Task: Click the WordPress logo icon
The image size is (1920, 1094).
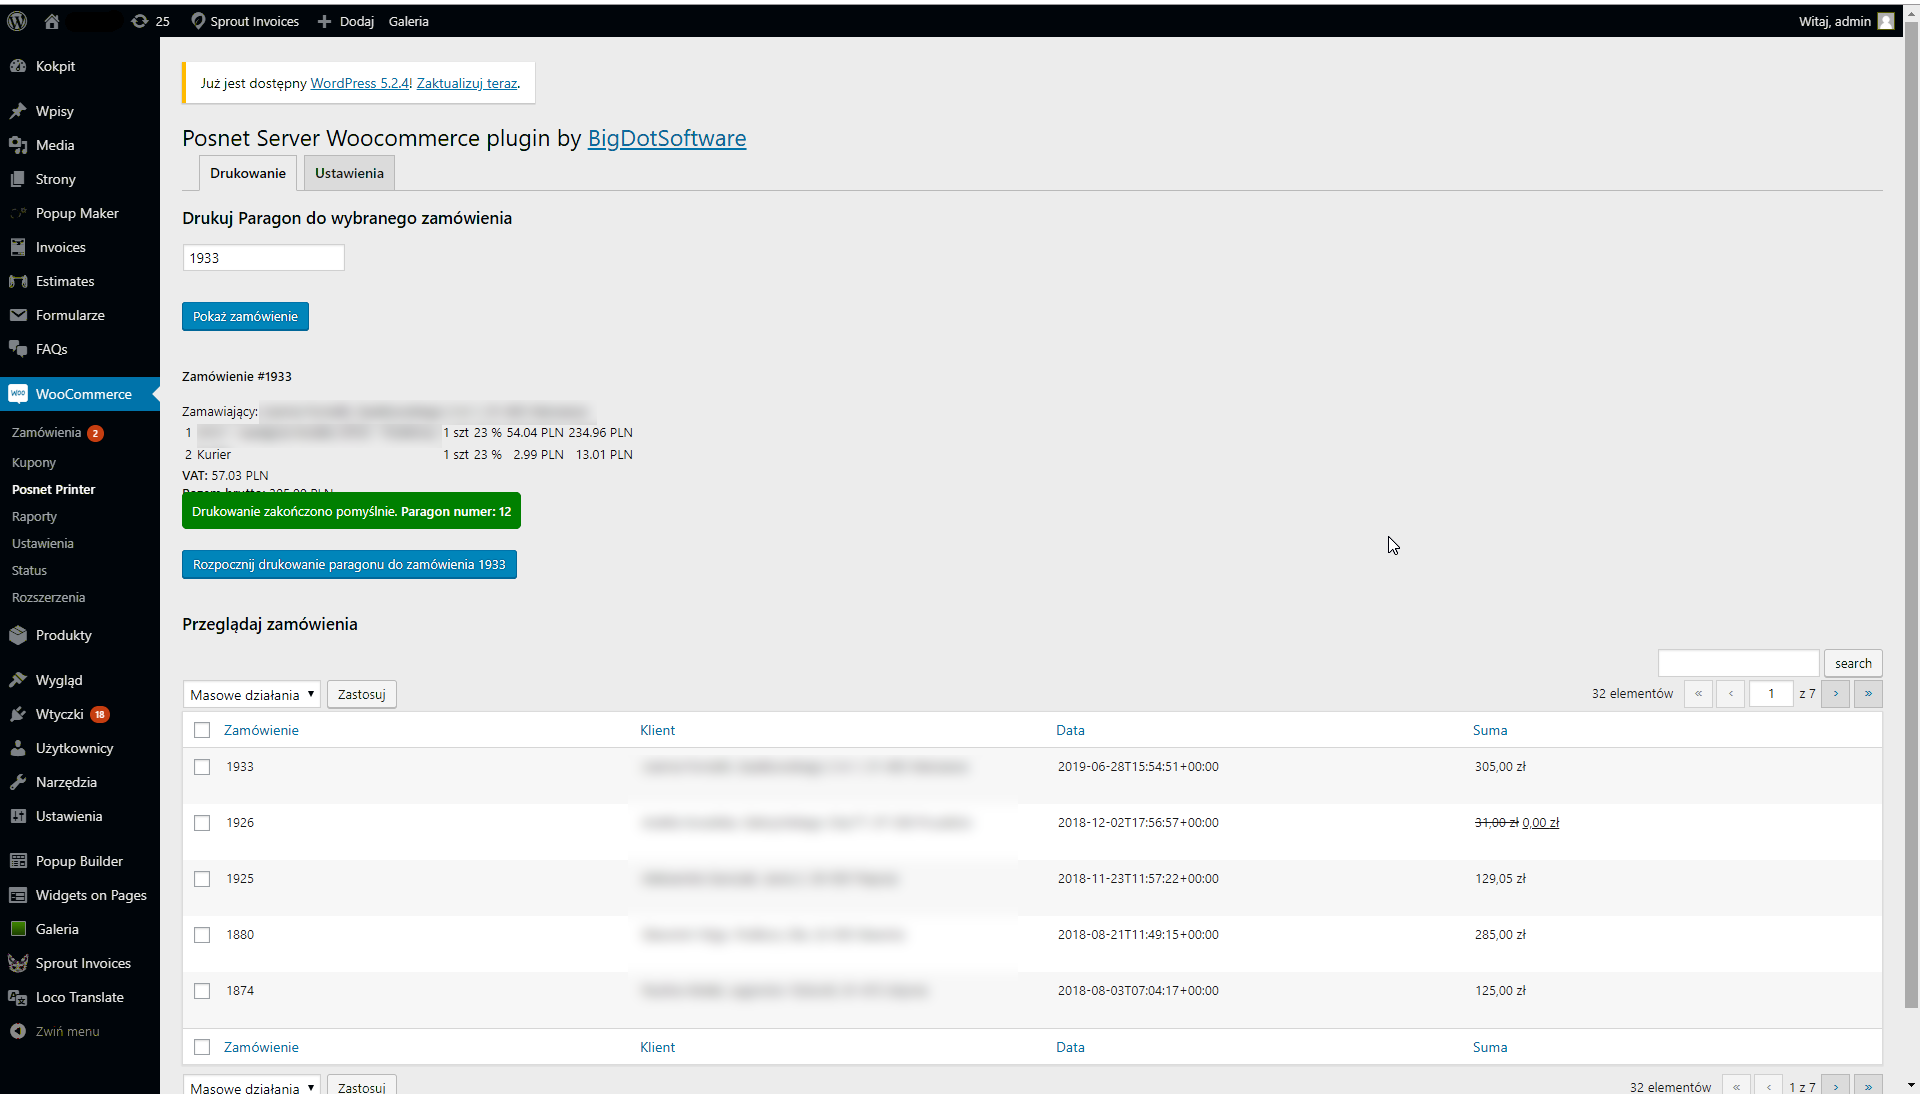Action: tap(17, 21)
